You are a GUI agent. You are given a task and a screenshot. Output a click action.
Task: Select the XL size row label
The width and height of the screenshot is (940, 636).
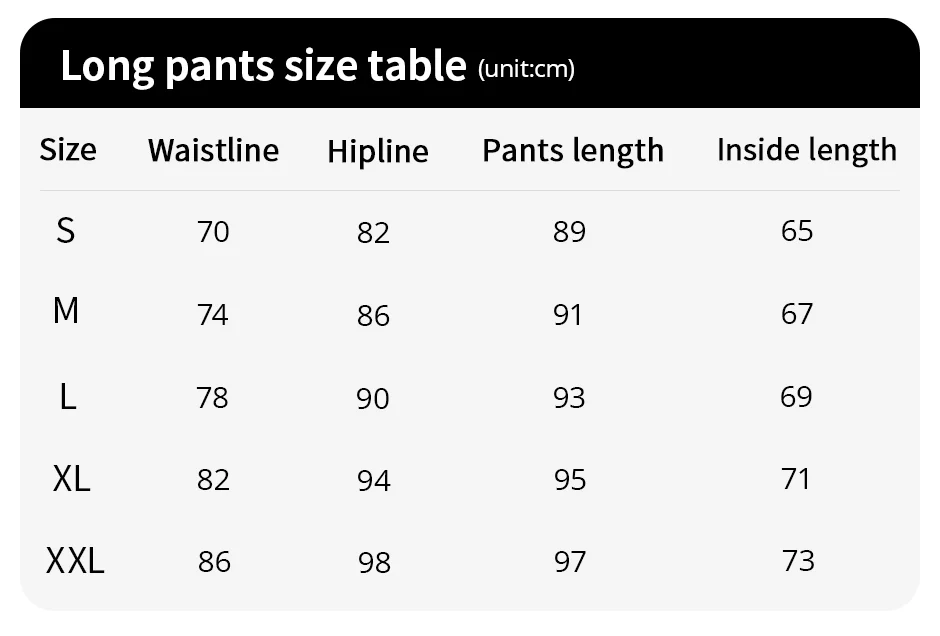[x=71, y=479]
